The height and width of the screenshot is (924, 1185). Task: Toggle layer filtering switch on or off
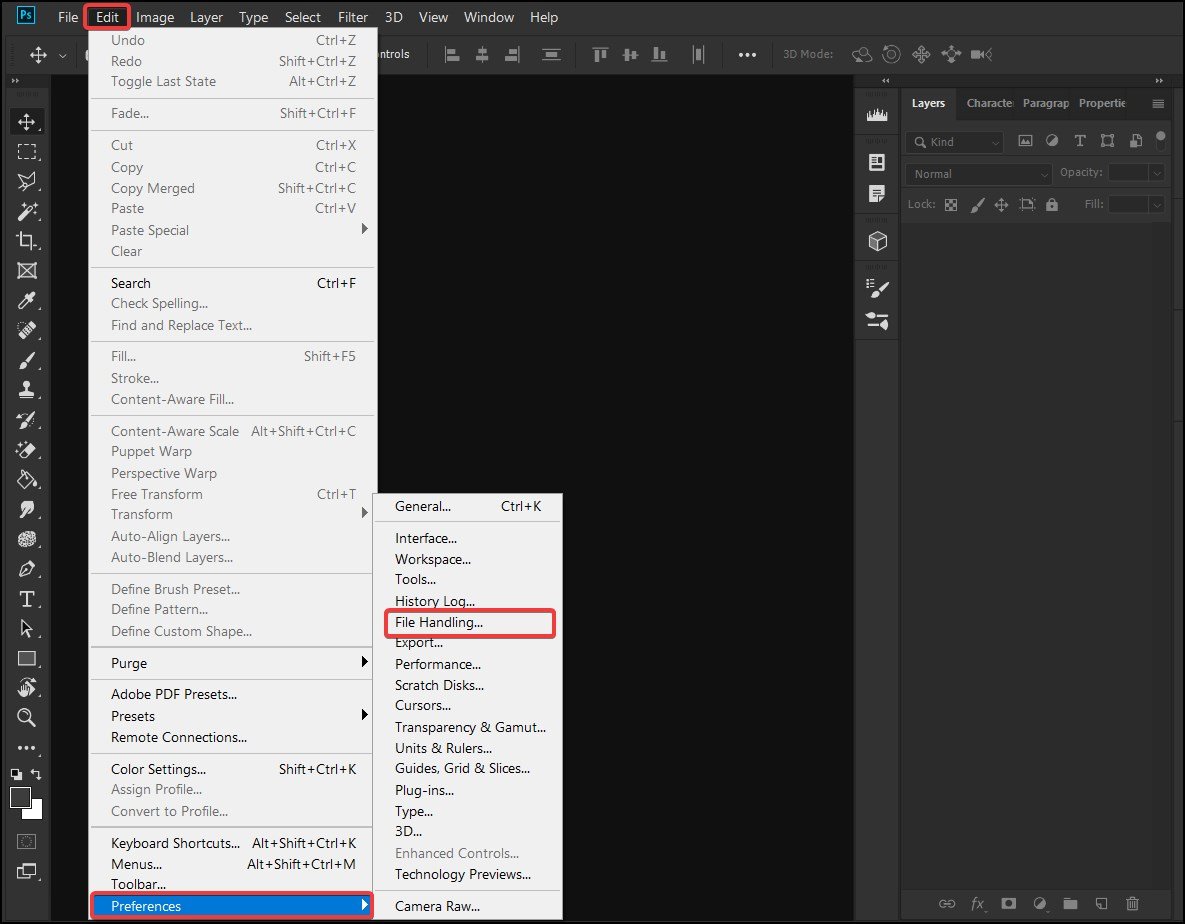[x=1160, y=139]
